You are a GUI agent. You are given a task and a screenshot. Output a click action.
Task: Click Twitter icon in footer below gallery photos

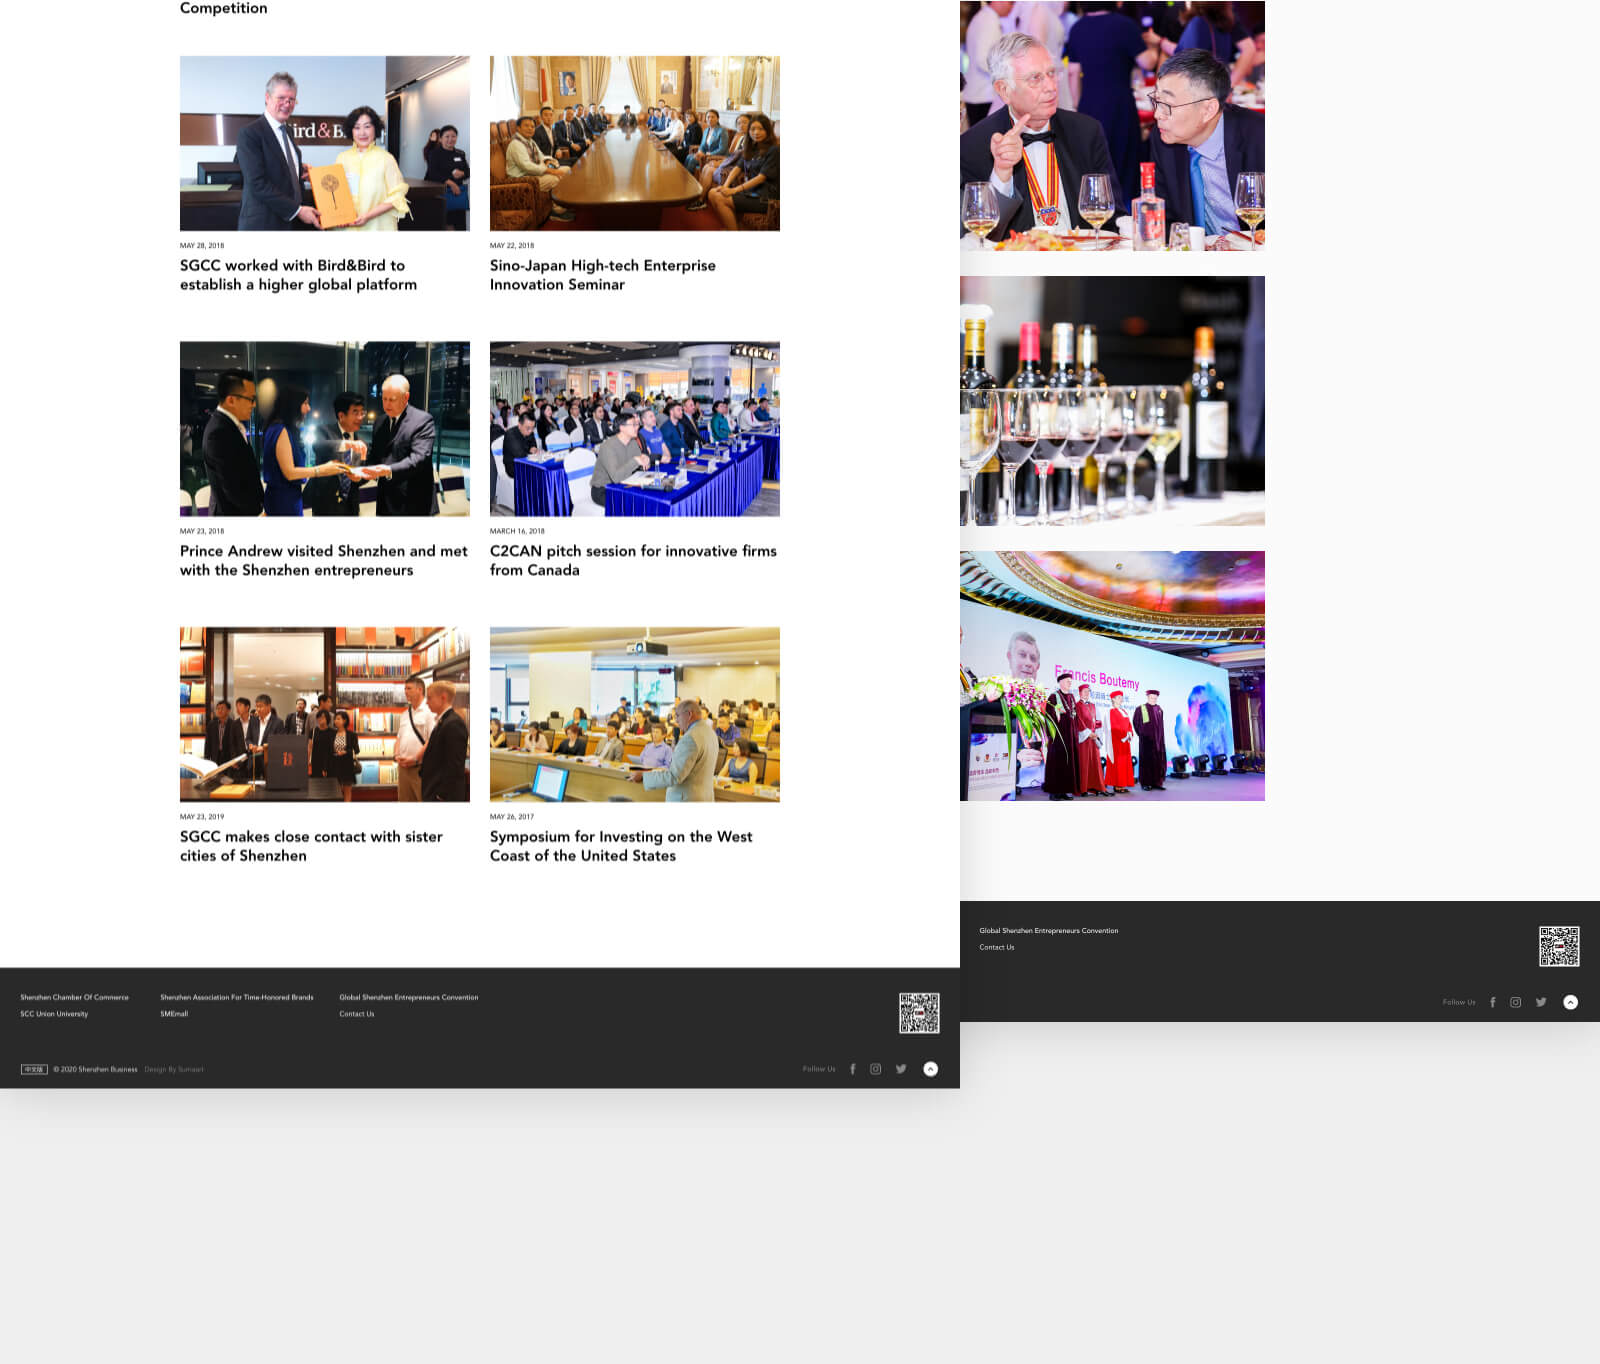click(x=1541, y=1002)
